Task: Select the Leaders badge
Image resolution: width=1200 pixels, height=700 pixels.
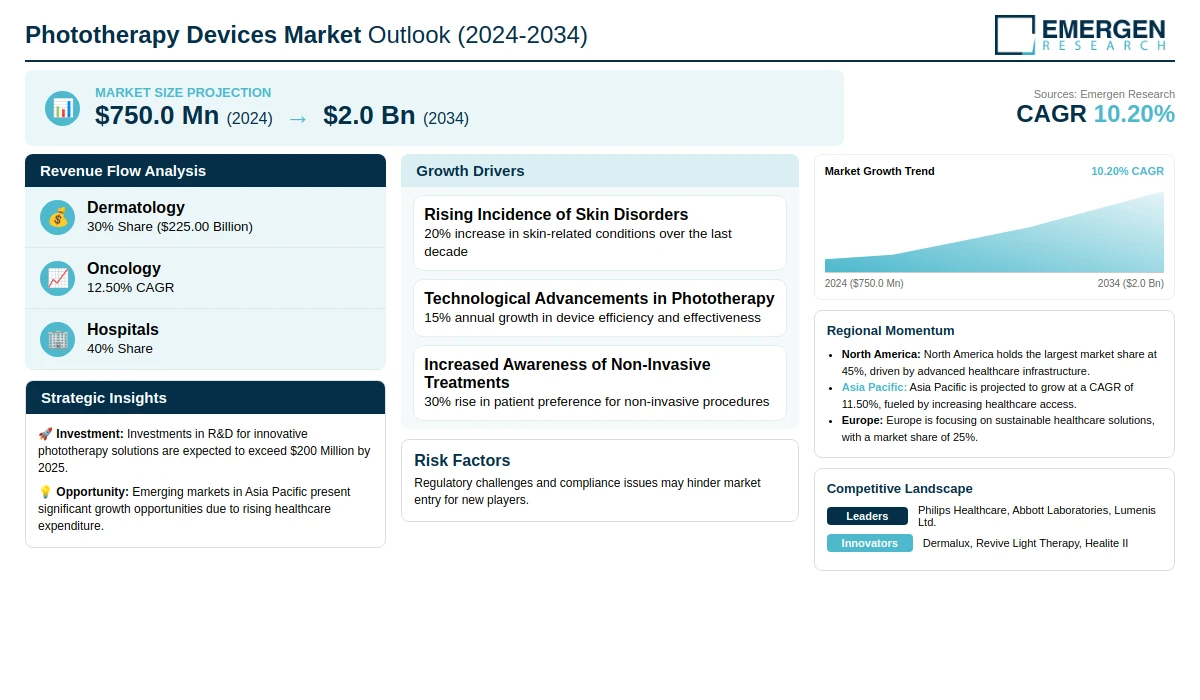Action: tap(867, 516)
